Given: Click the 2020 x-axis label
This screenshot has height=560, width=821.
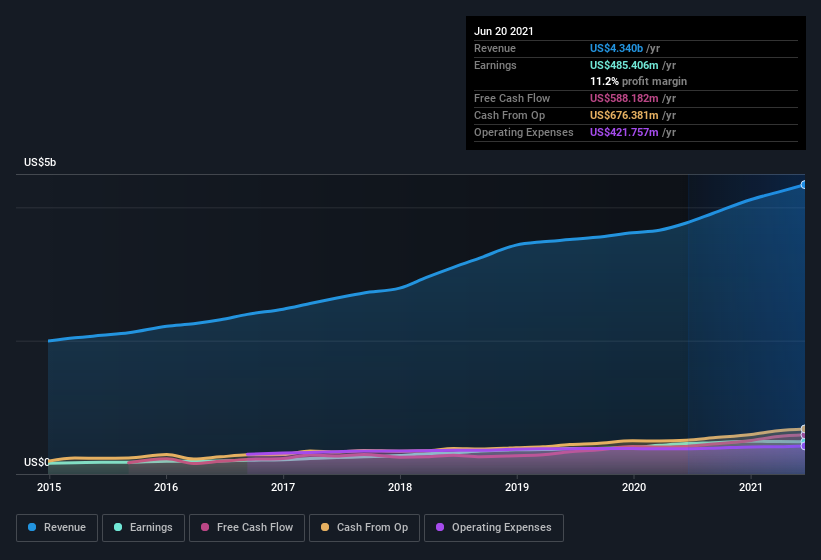Looking at the screenshot, I should point(634,487).
